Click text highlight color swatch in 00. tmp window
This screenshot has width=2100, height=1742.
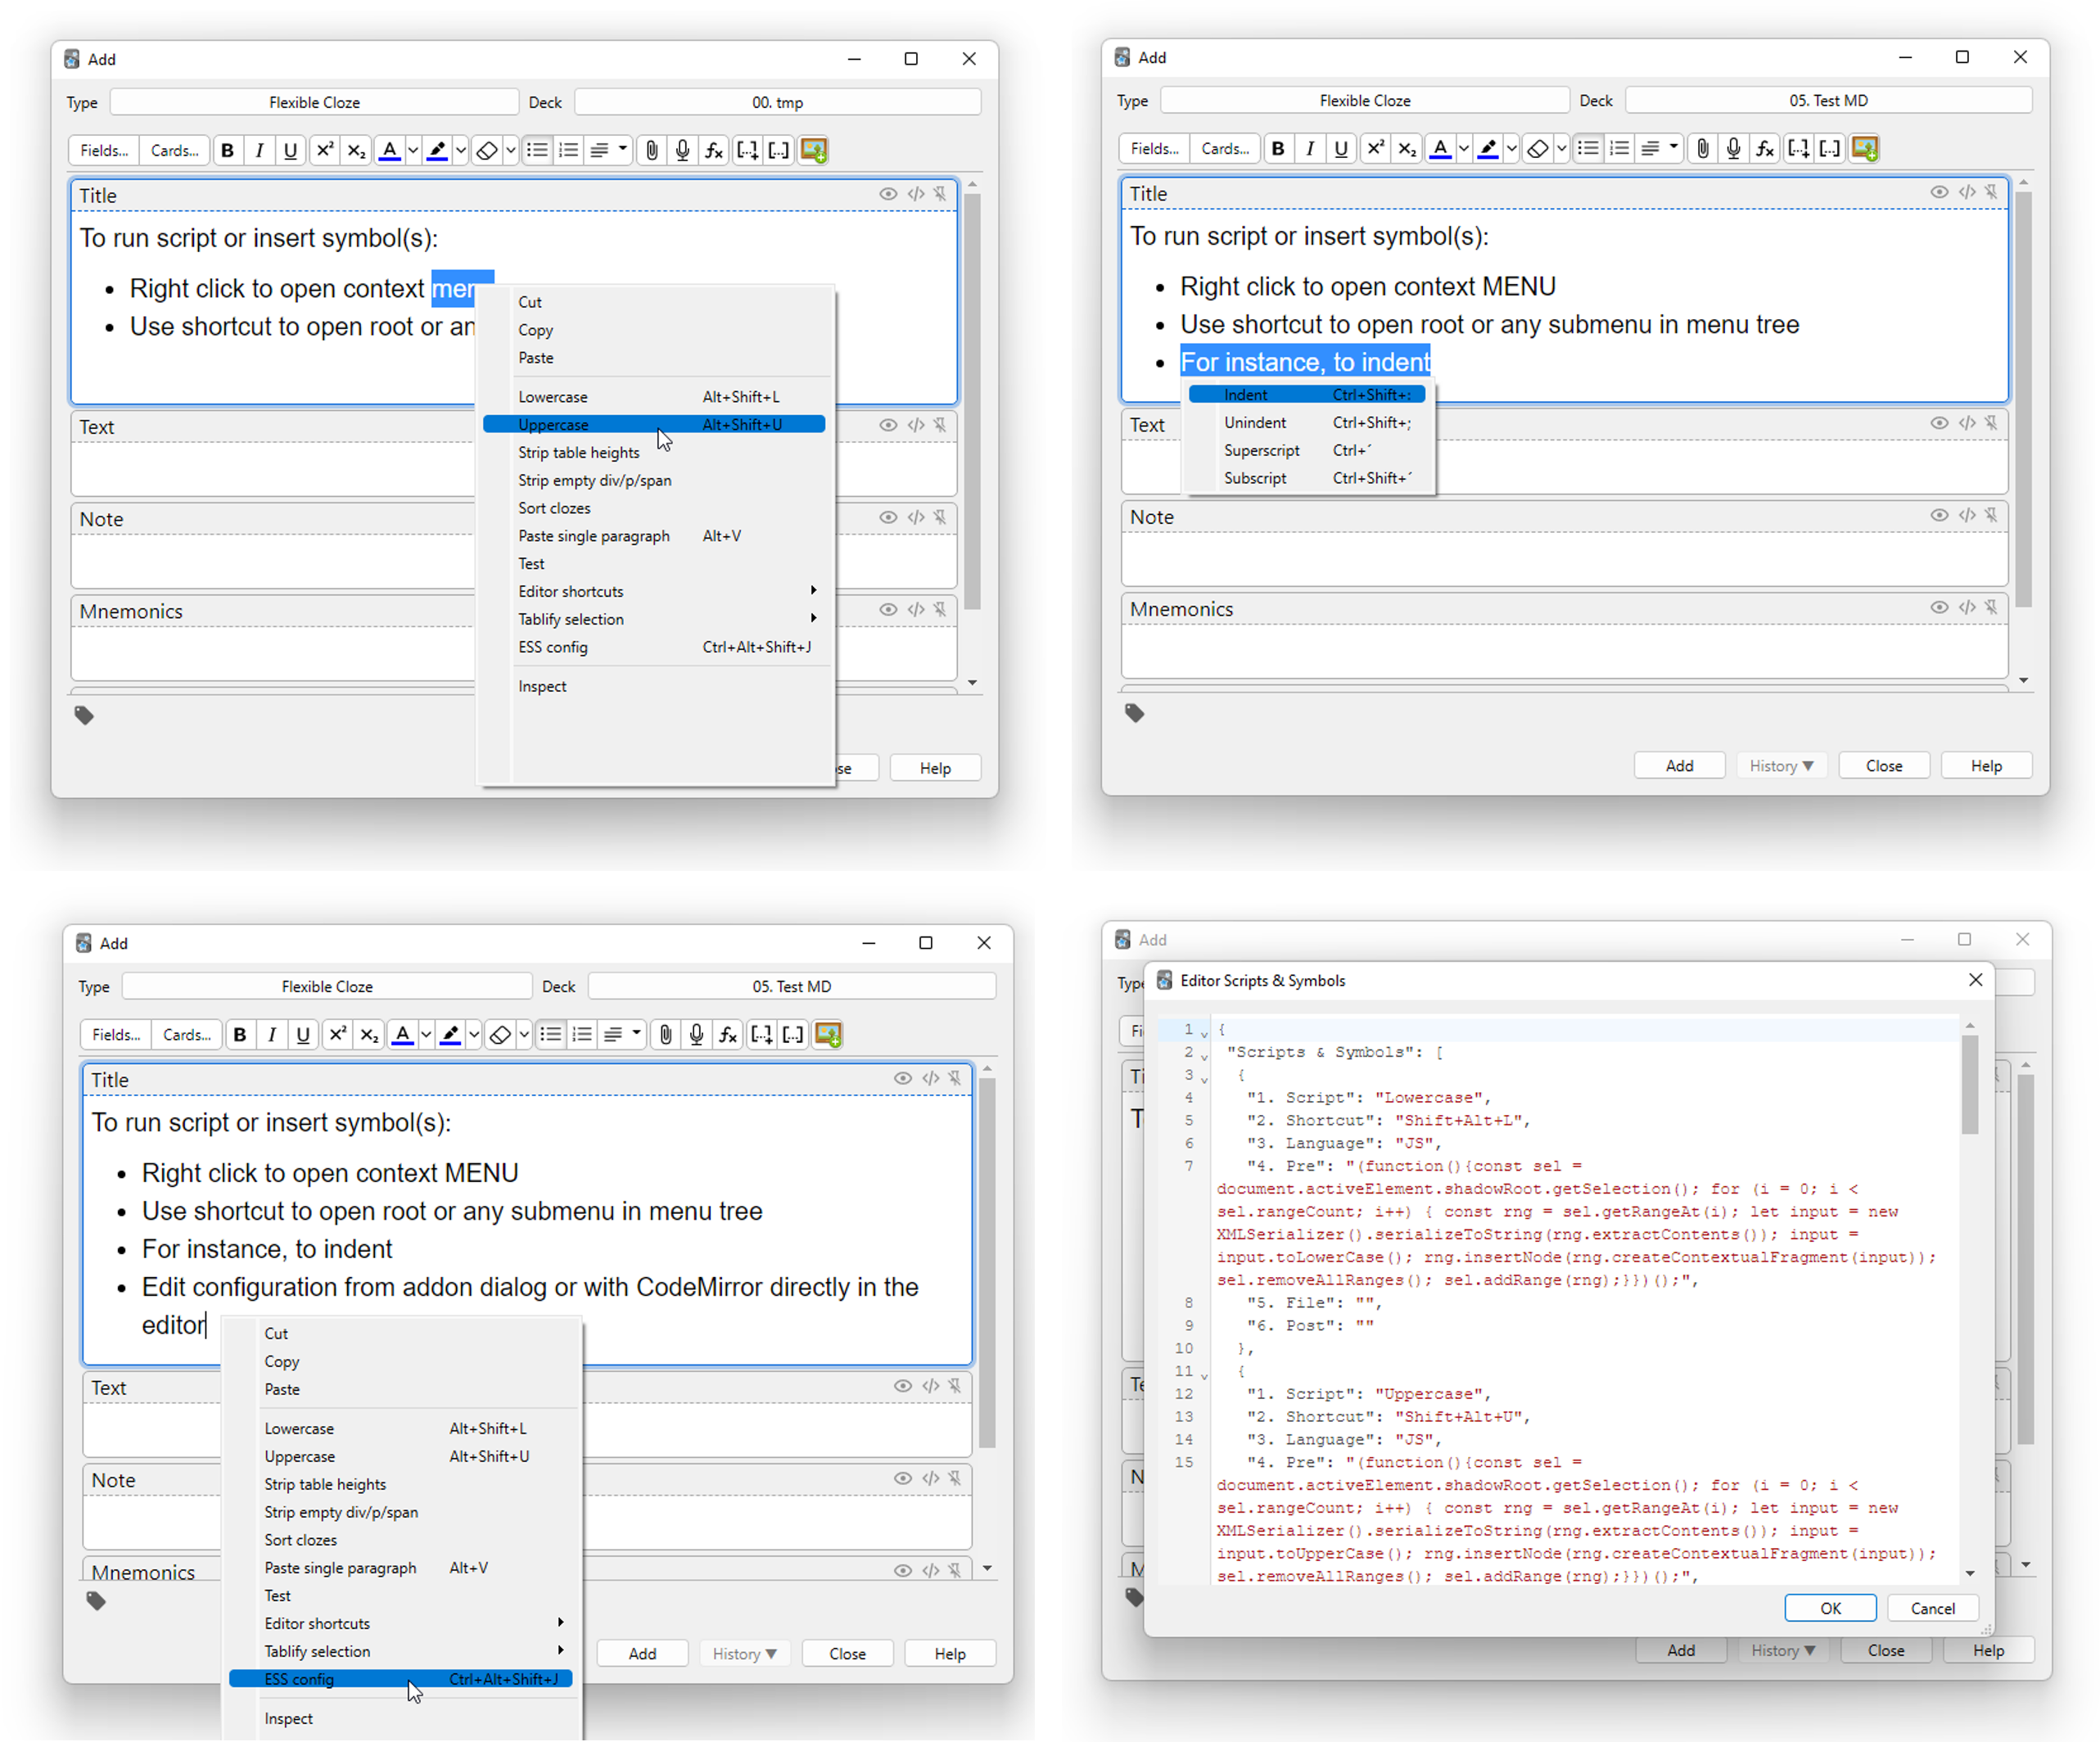[437, 150]
